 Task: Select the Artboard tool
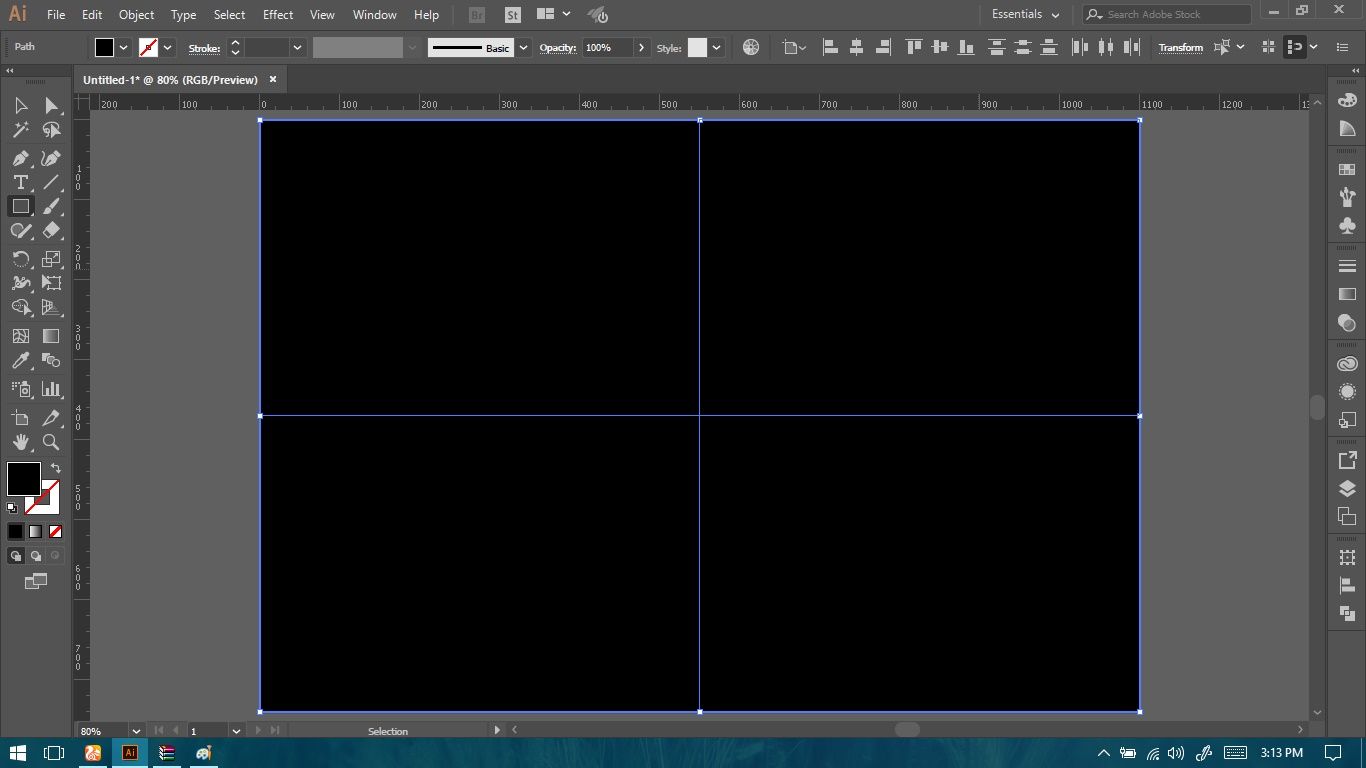tap(20, 418)
